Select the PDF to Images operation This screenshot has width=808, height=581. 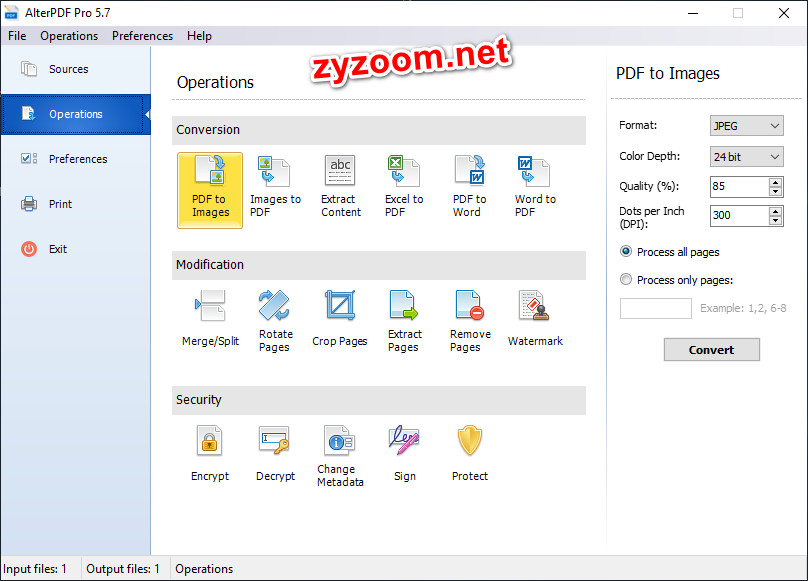point(210,190)
